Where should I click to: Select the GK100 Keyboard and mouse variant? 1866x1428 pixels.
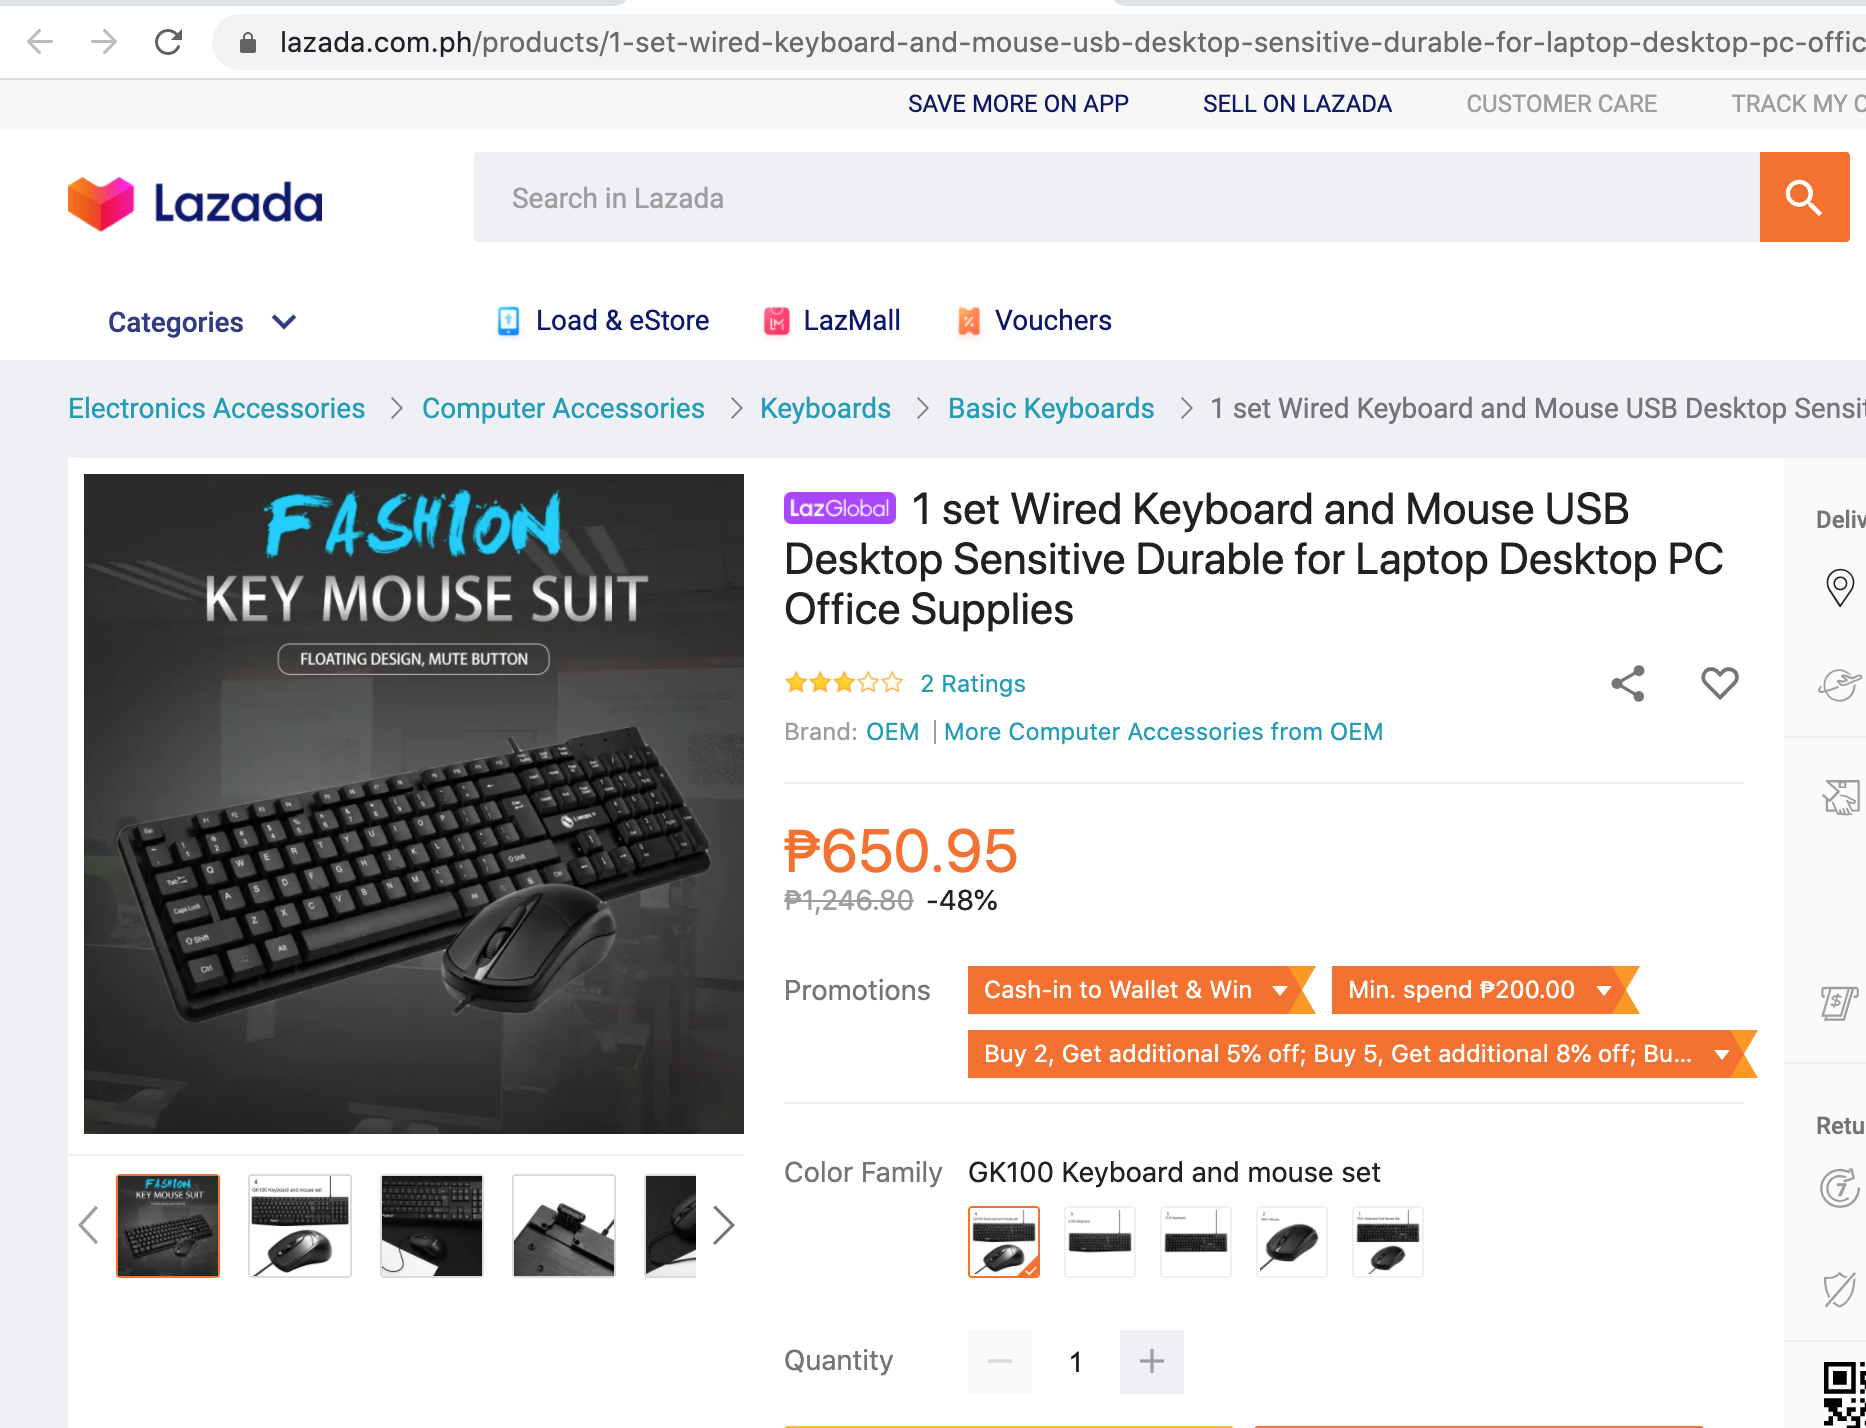[x=1003, y=1242]
